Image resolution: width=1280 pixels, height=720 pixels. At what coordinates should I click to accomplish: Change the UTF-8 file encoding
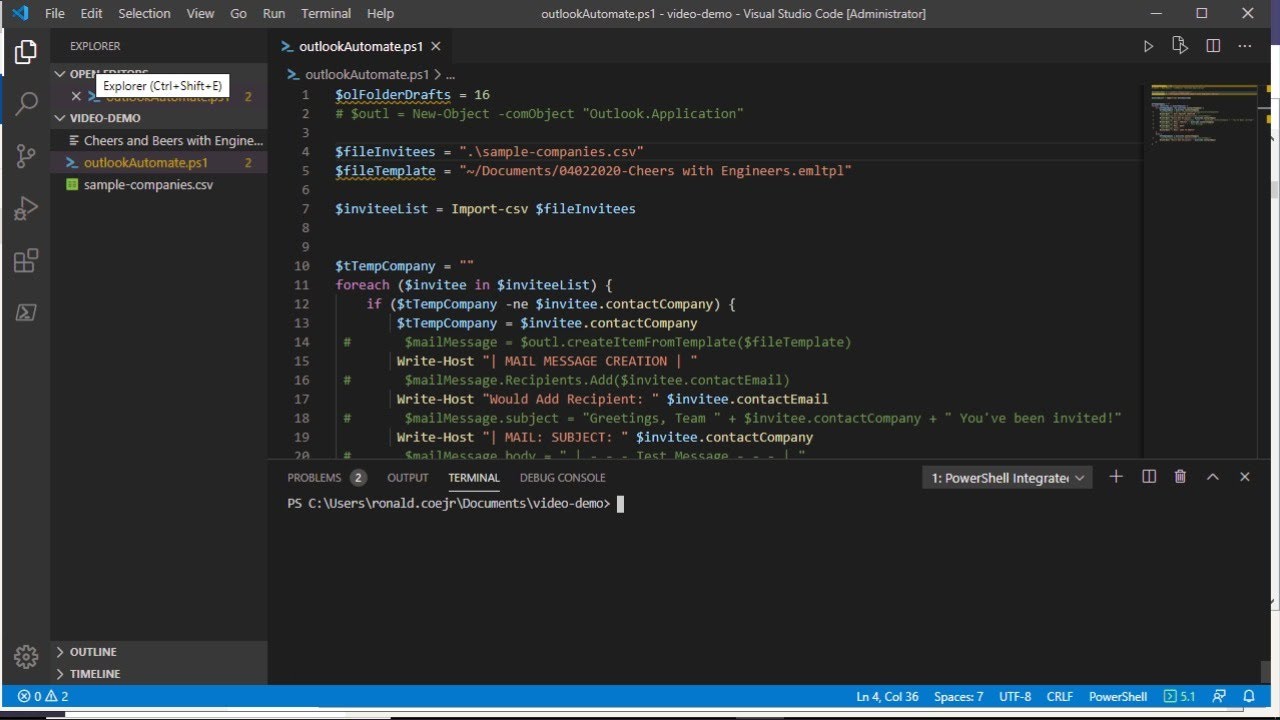(x=1015, y=696)
